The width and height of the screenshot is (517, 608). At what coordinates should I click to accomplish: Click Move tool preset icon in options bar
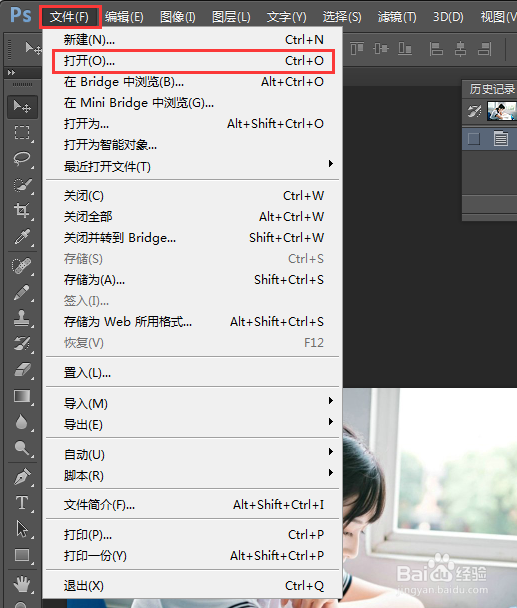pos(34,49)
